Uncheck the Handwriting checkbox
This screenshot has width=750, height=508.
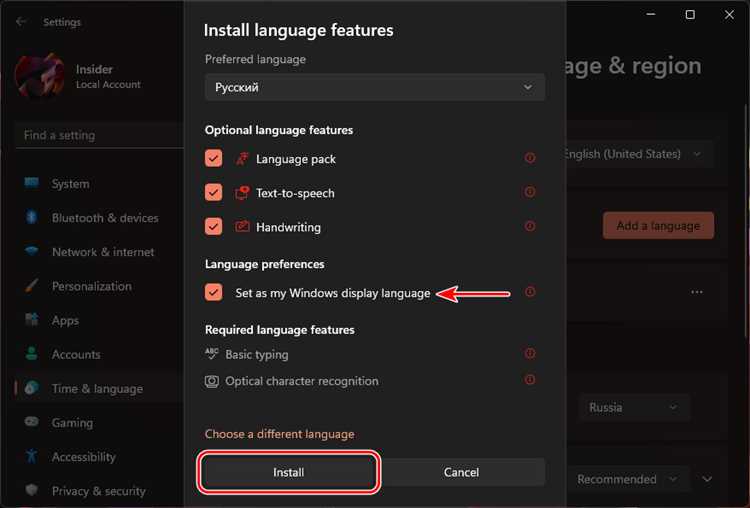click(x=213, y=226)
